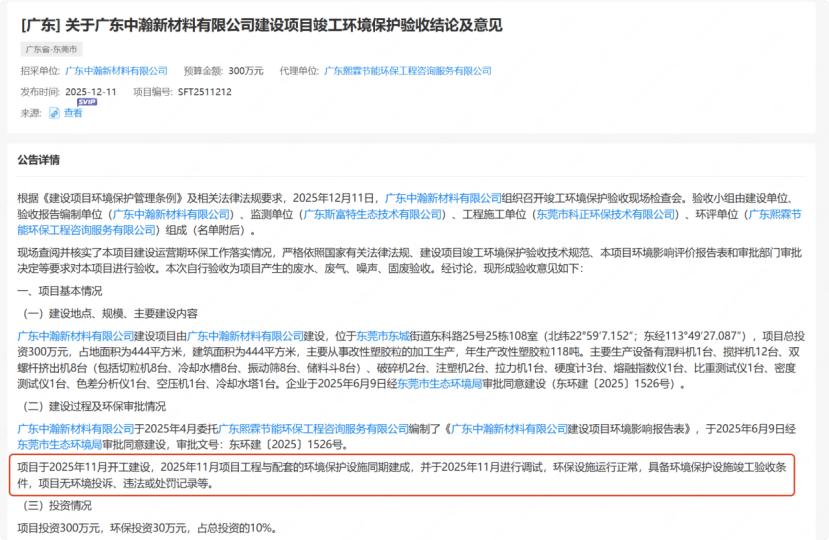This screenshot has height=540, width=829.
Task: Click subheading (二)建设过程及环保审批情况
Action: click(x=94, y=406)
